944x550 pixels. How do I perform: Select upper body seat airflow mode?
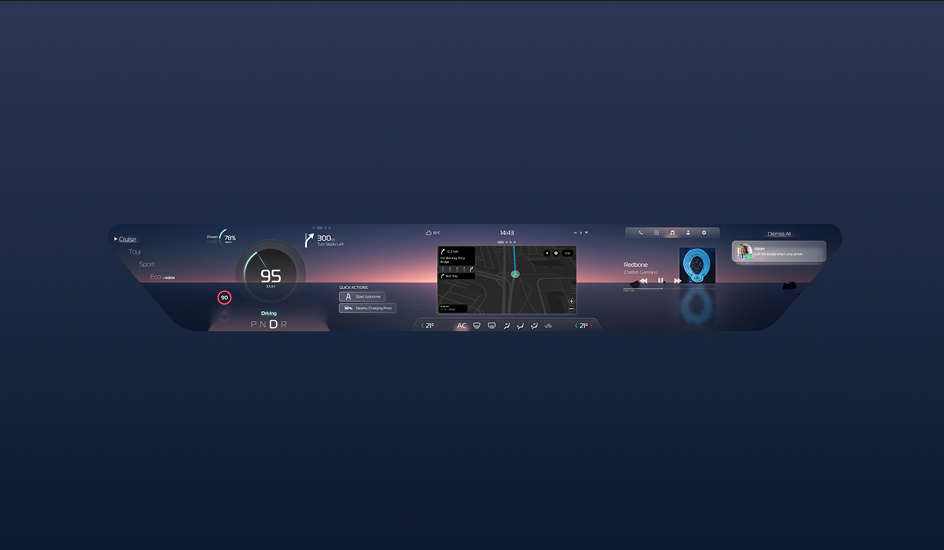click(506, 326)
